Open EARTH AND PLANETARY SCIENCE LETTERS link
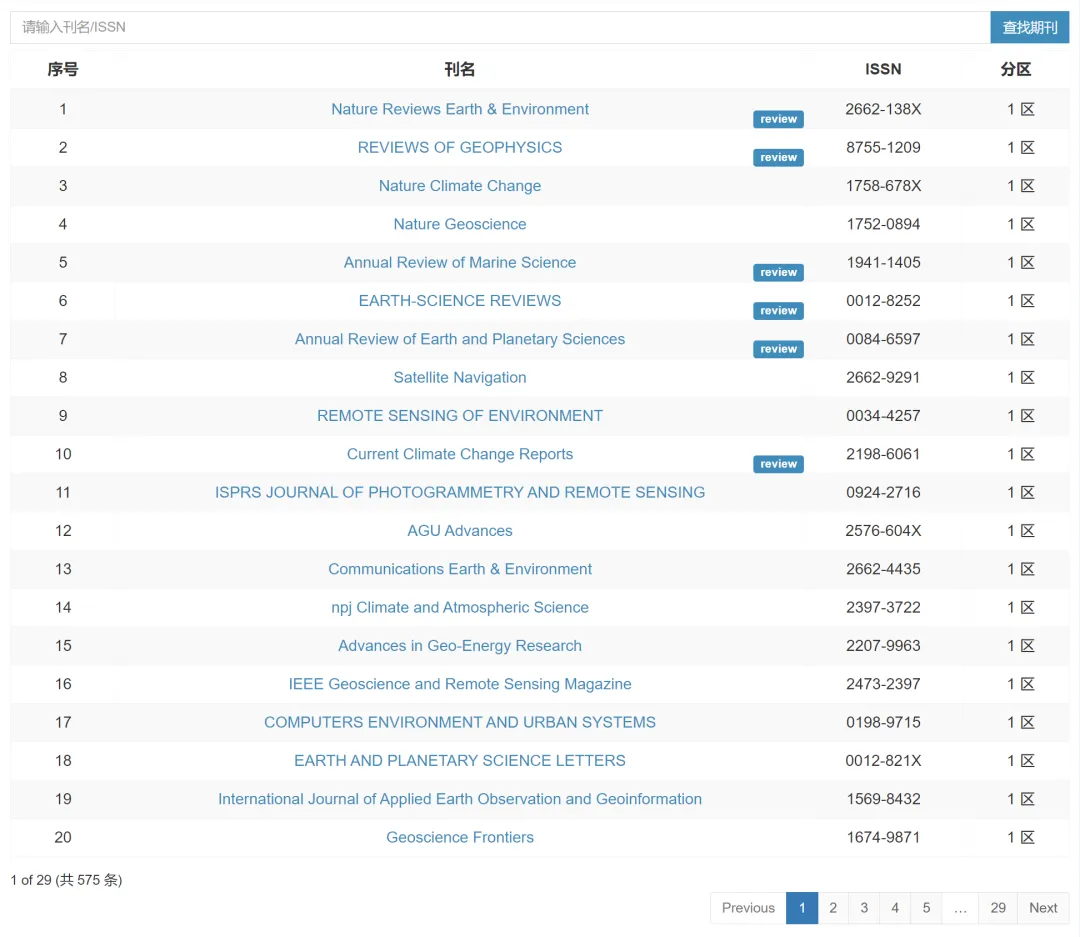 click(460, 761)
